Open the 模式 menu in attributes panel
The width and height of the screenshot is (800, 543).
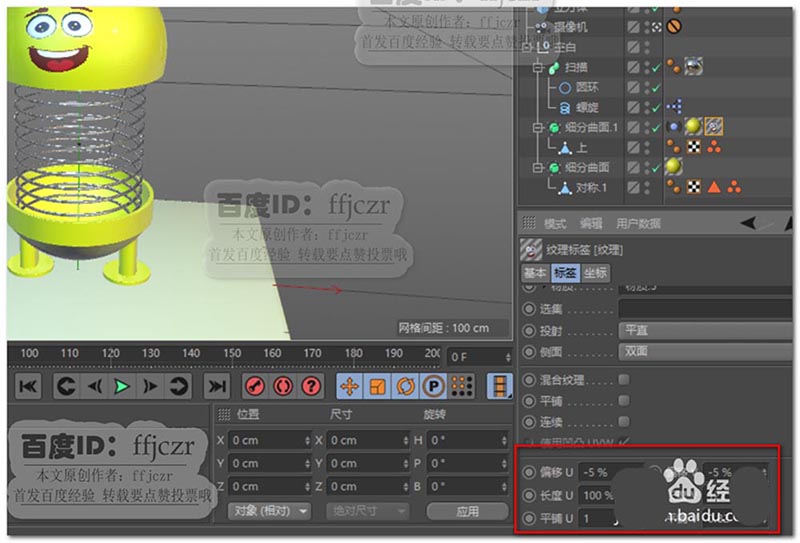555,224
